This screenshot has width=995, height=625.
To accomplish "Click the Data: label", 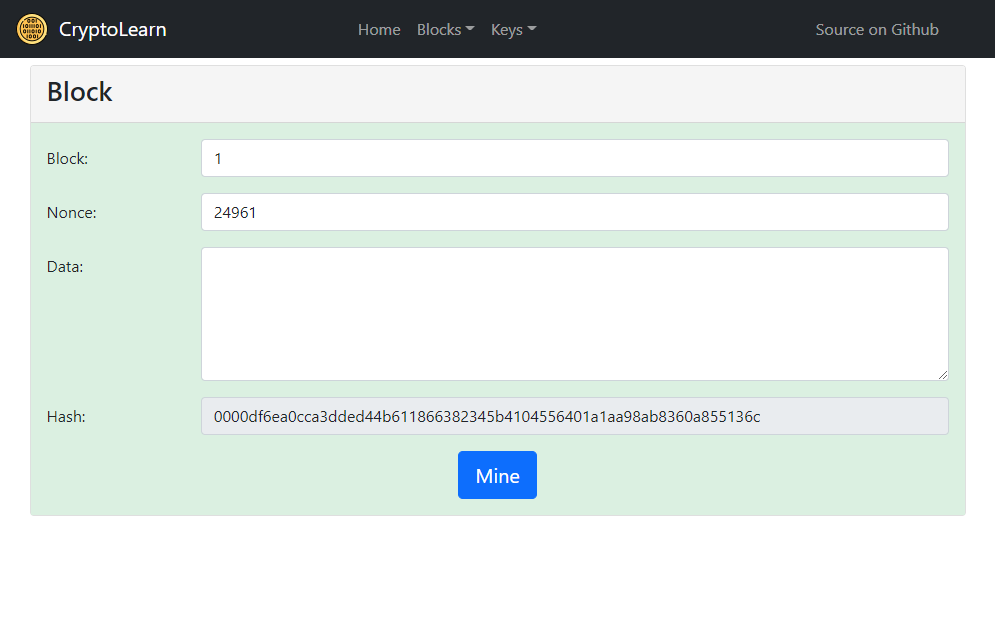I will click(65, 266).
